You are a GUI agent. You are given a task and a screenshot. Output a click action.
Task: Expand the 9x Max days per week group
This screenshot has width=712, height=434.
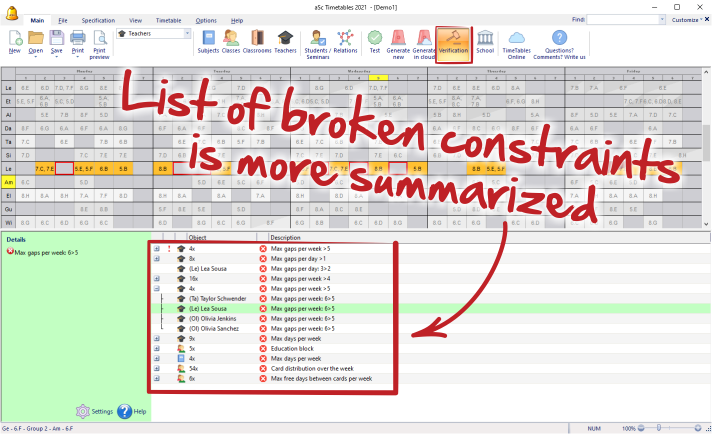click(157, 339)
